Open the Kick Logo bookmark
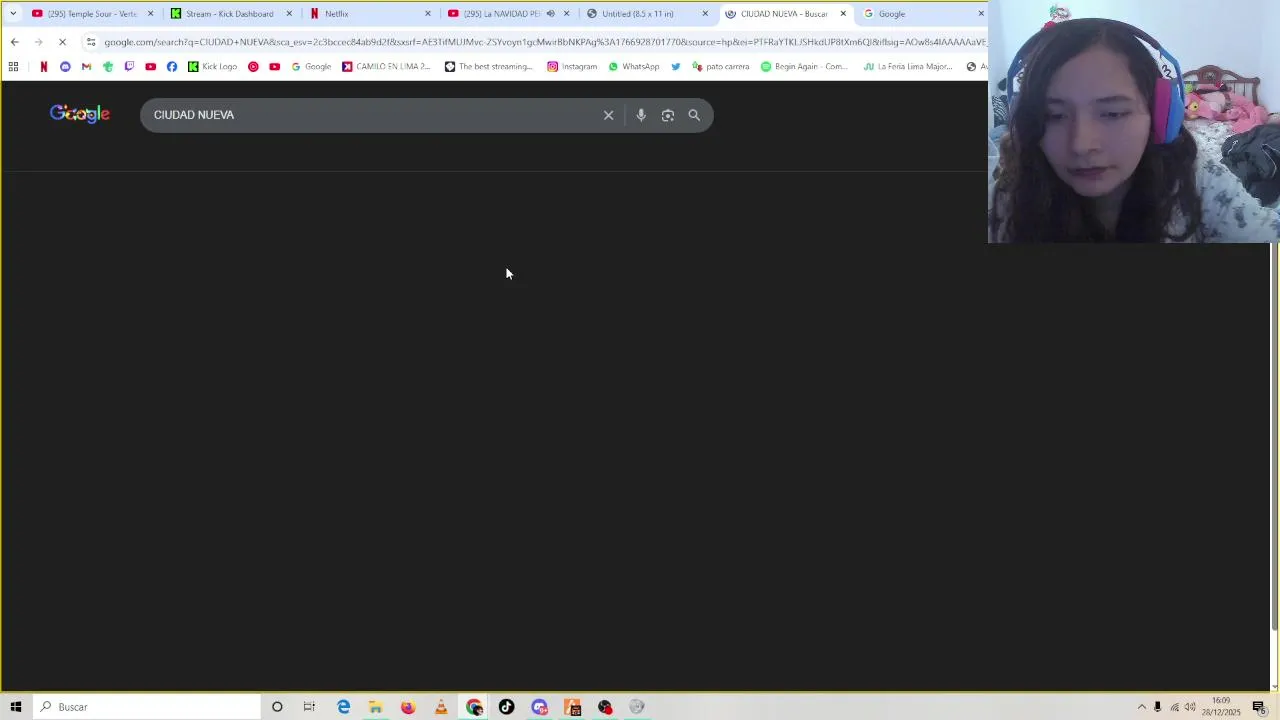Screen dimensions: 1280x720 213,67
